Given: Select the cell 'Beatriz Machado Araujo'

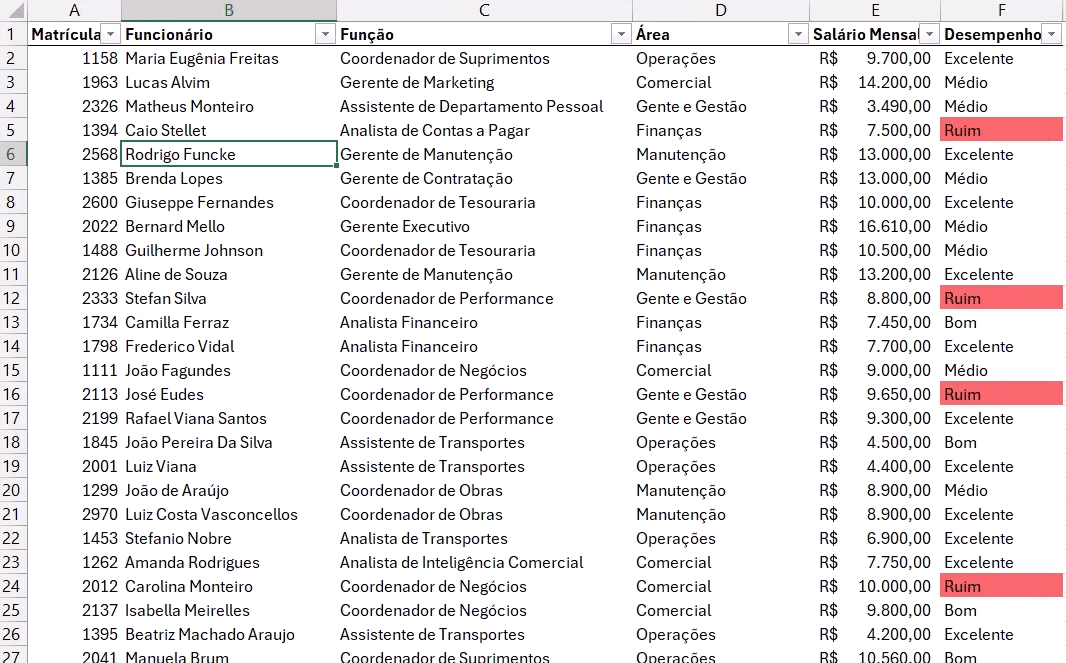Looking at the screenshot, I should (x=229, y=634).
